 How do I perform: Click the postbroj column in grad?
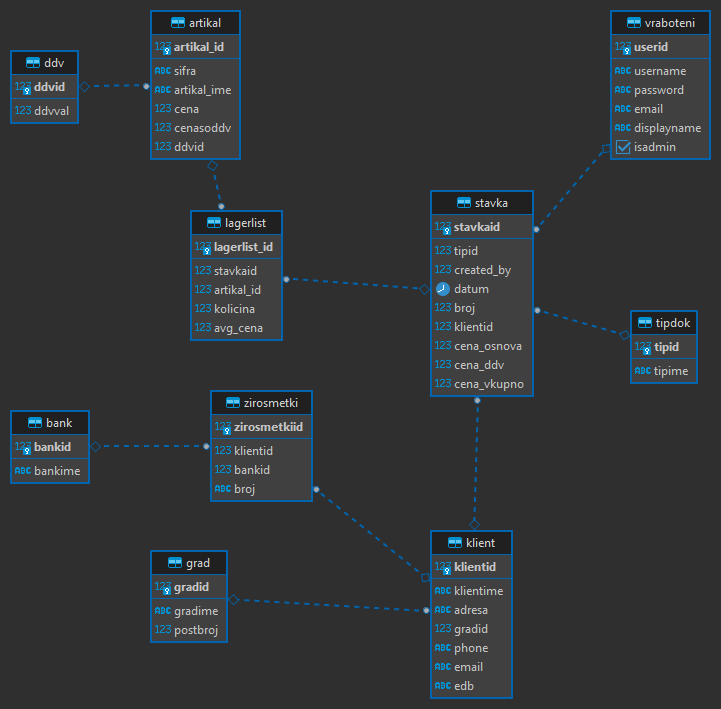tap(196, 630)
